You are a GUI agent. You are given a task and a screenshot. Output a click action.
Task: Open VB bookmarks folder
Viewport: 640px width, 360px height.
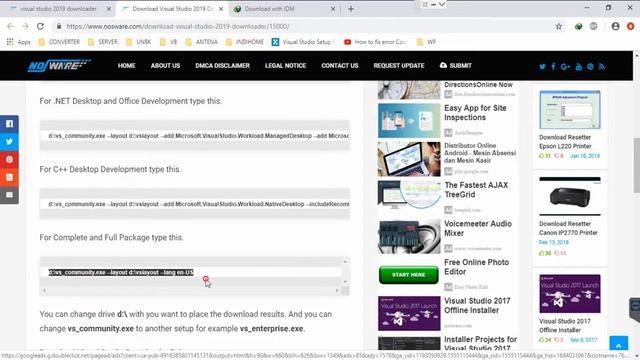point(168,42)
